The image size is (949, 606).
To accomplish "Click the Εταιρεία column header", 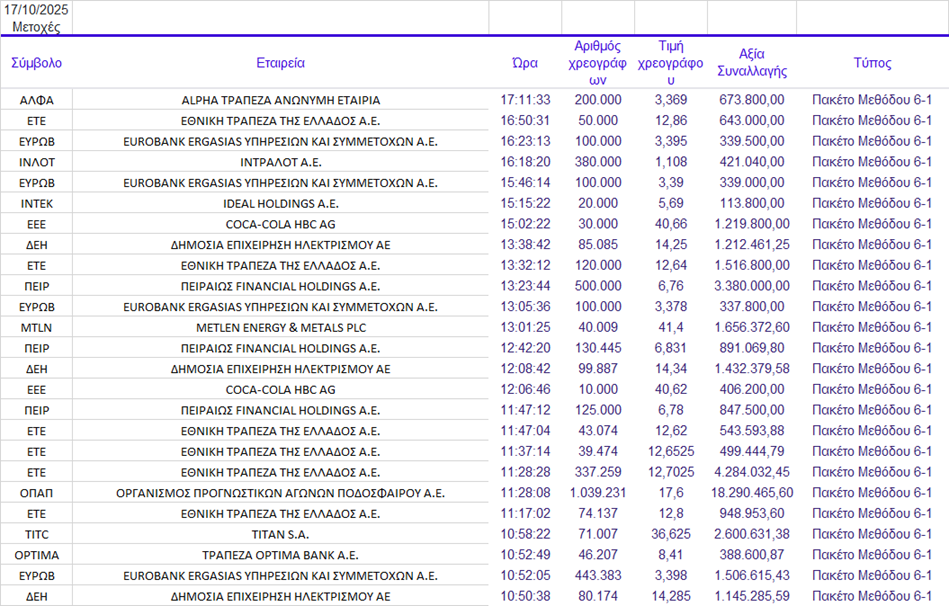I will (x=280, y=63).
